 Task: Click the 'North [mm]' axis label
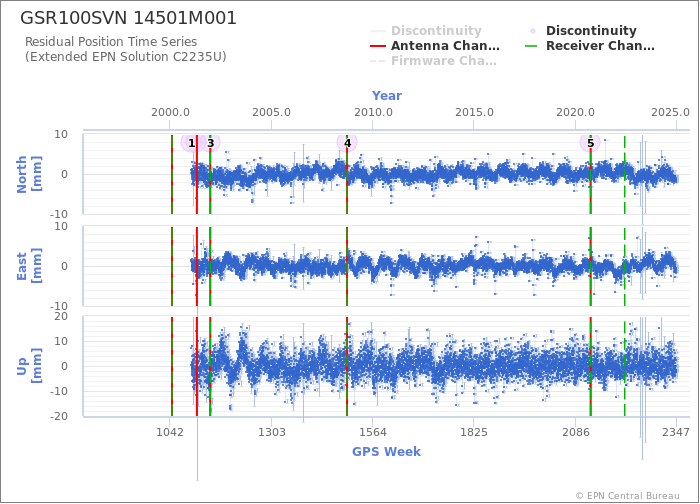tap(29, 174)
